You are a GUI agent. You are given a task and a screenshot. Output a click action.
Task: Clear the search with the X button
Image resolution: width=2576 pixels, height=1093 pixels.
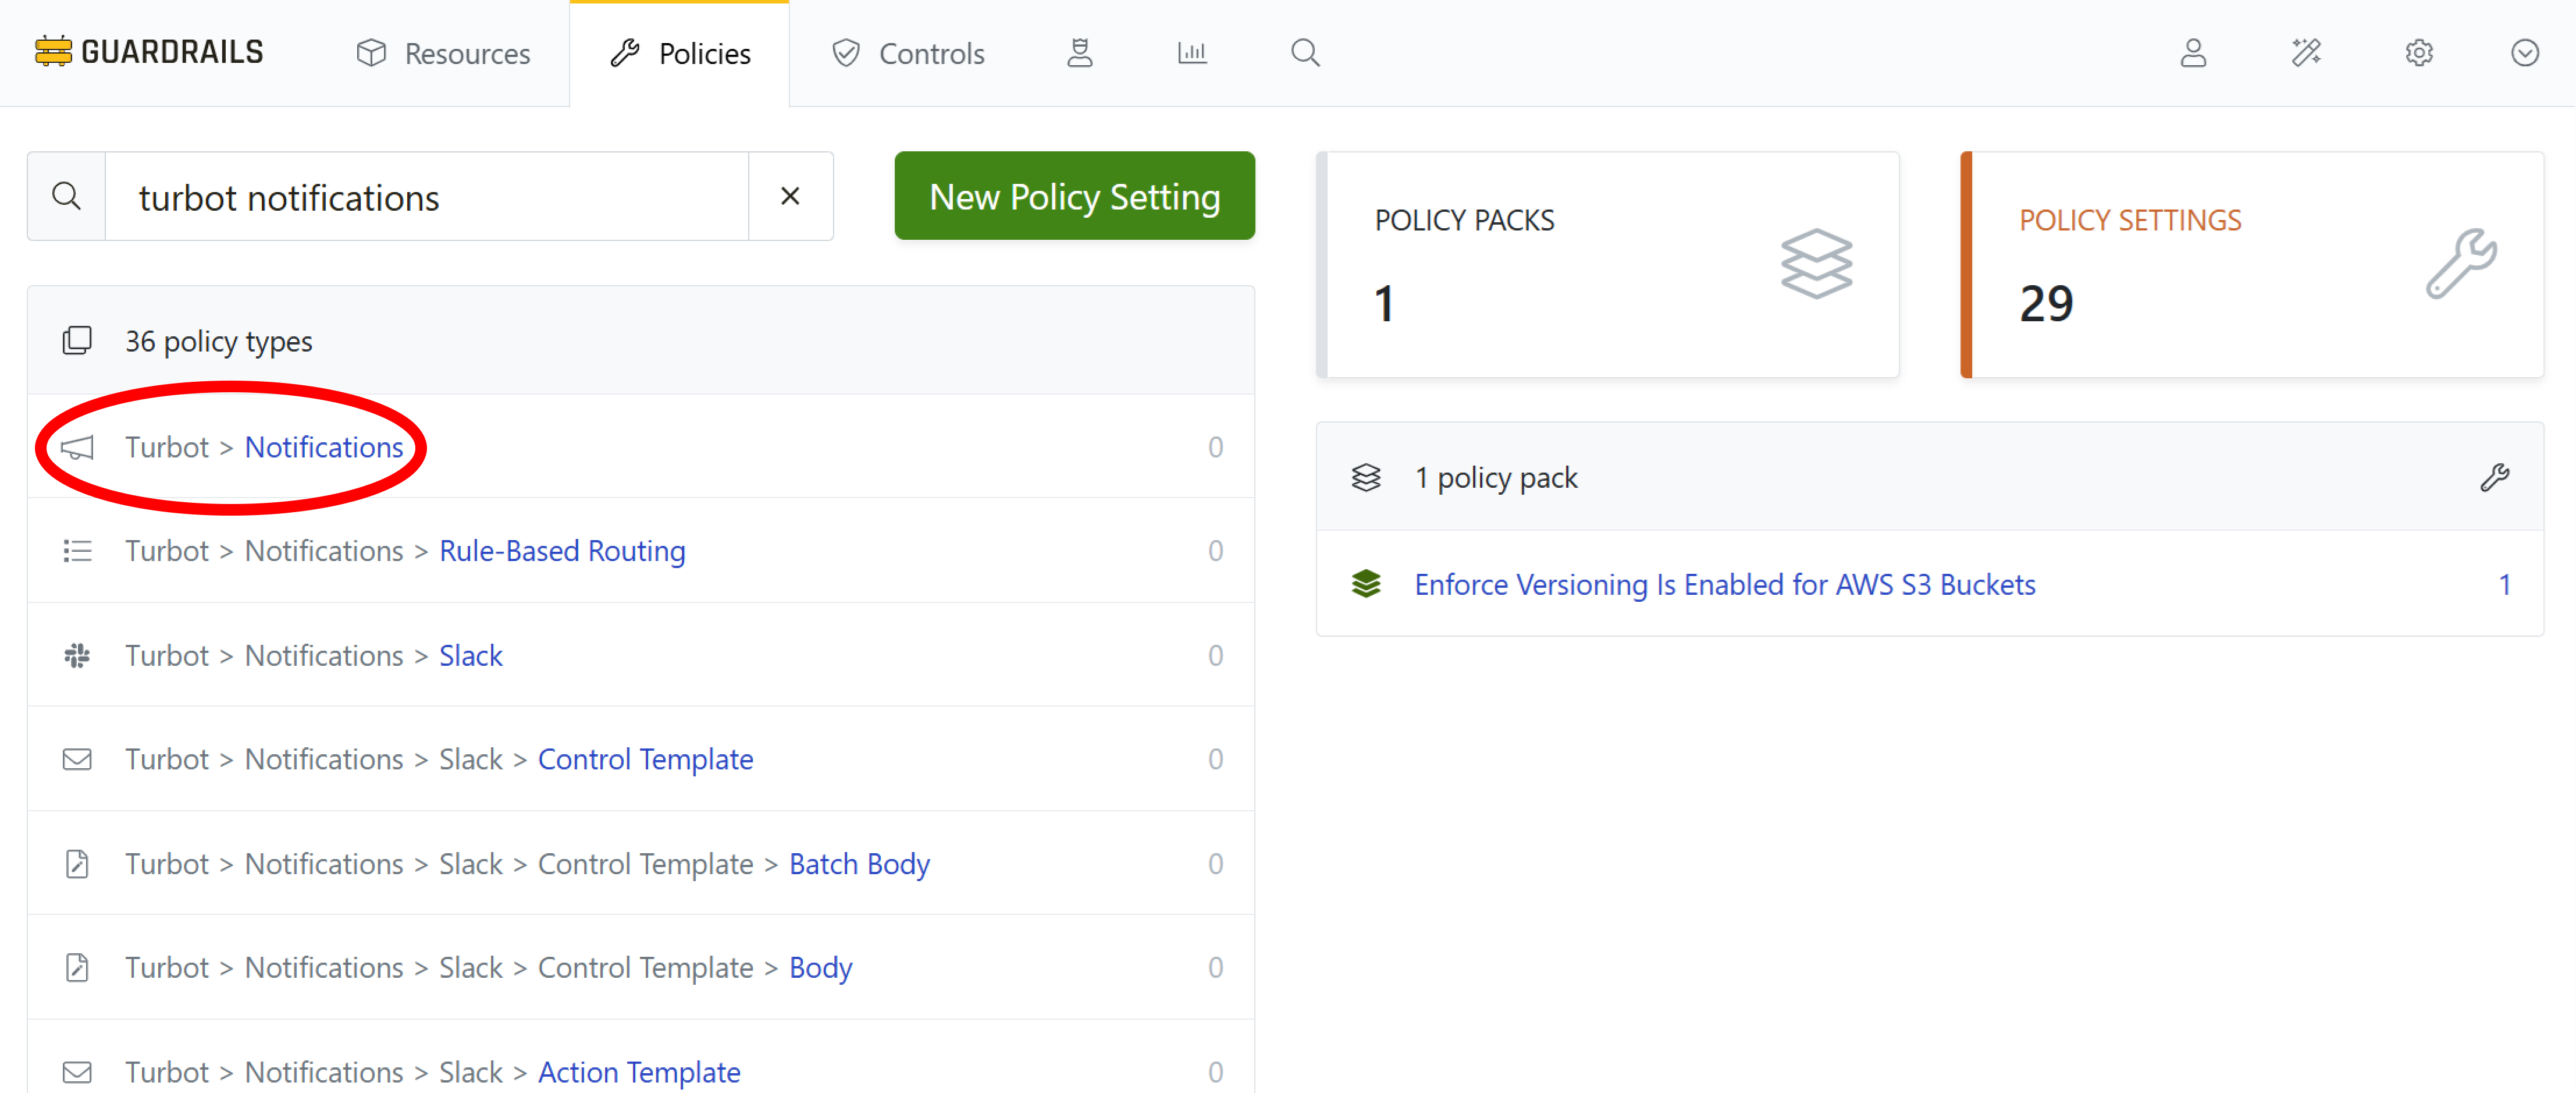click(790, 196)
